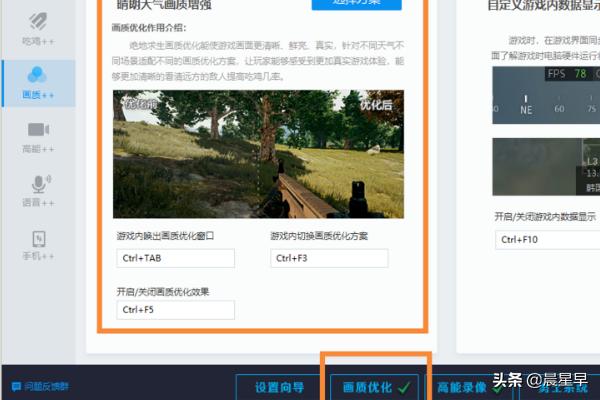Open the 设置向导 button
This screenshot has height=400, width=600.
279,387
